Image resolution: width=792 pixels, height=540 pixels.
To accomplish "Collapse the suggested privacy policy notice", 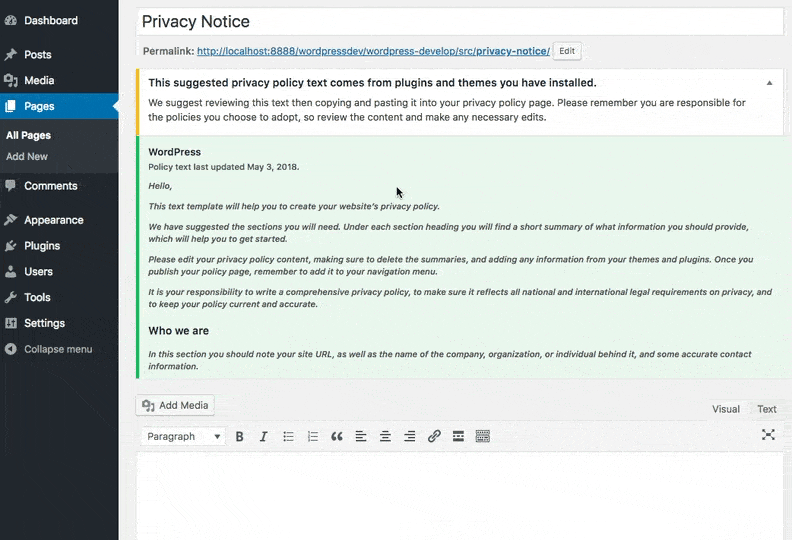I will point(769,83).
